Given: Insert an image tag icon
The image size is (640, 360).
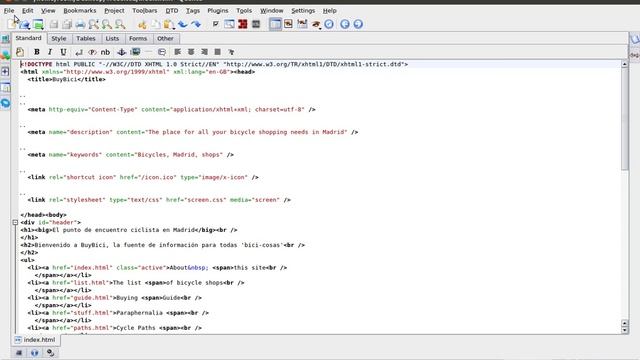Looking at the screenshot, I should (135, 52).
